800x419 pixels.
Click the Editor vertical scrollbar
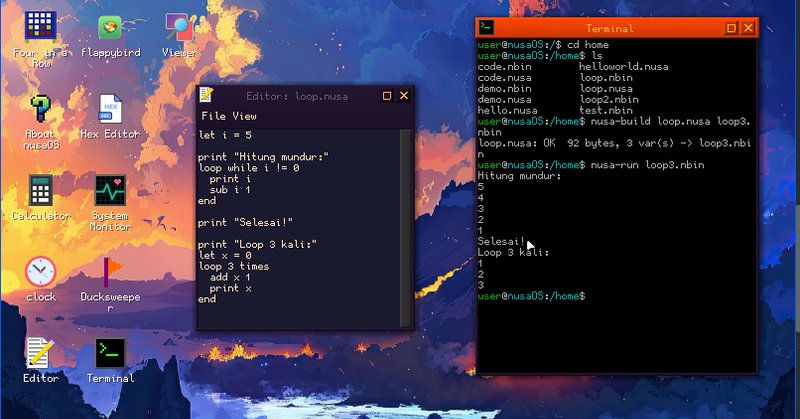[406, 228]
